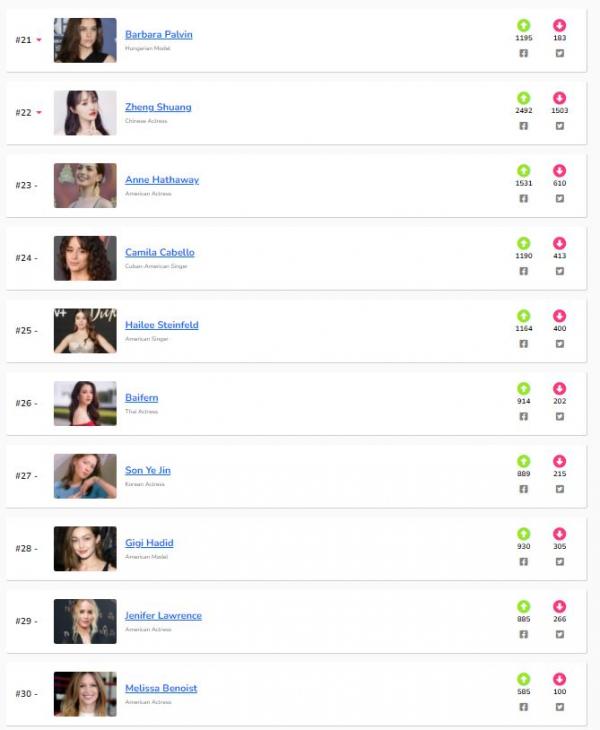Upvote Anne Hathaway

(x=523, y=171)
